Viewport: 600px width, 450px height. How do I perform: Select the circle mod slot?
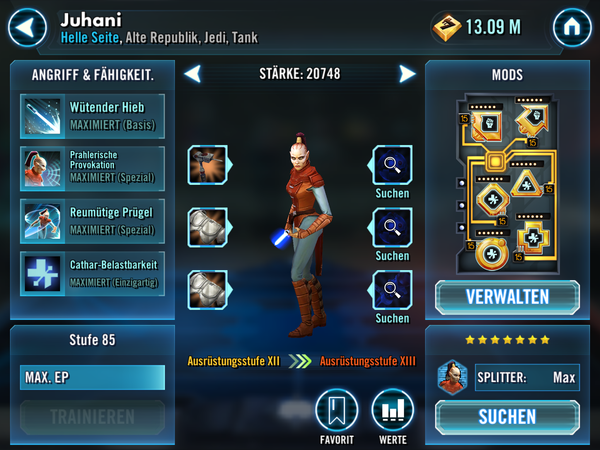click(492, 254)
